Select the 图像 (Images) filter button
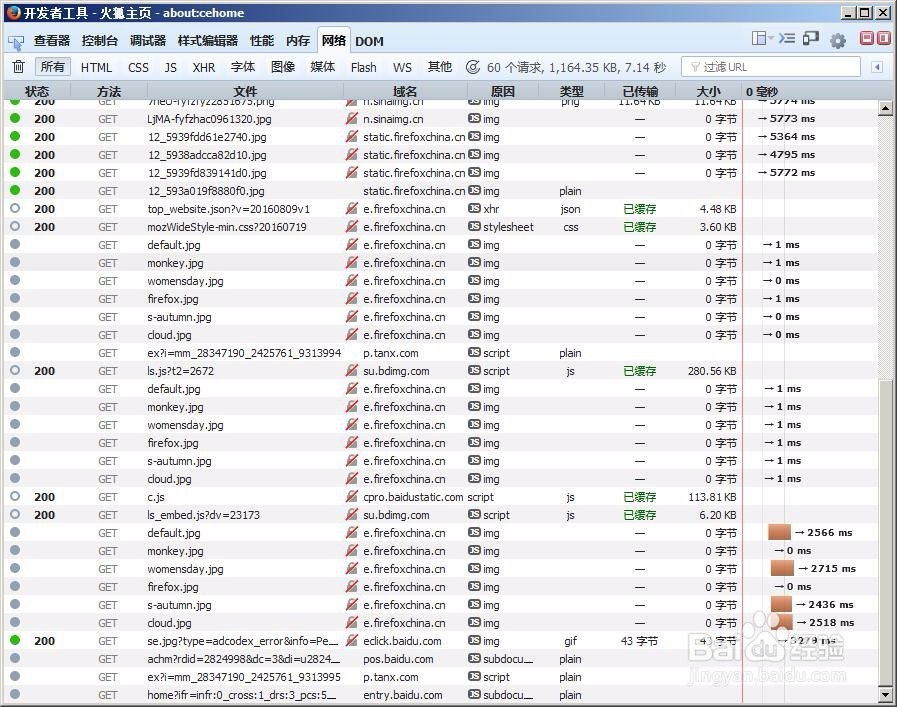The width and height of the screenshot is (897, 707). 281,67
